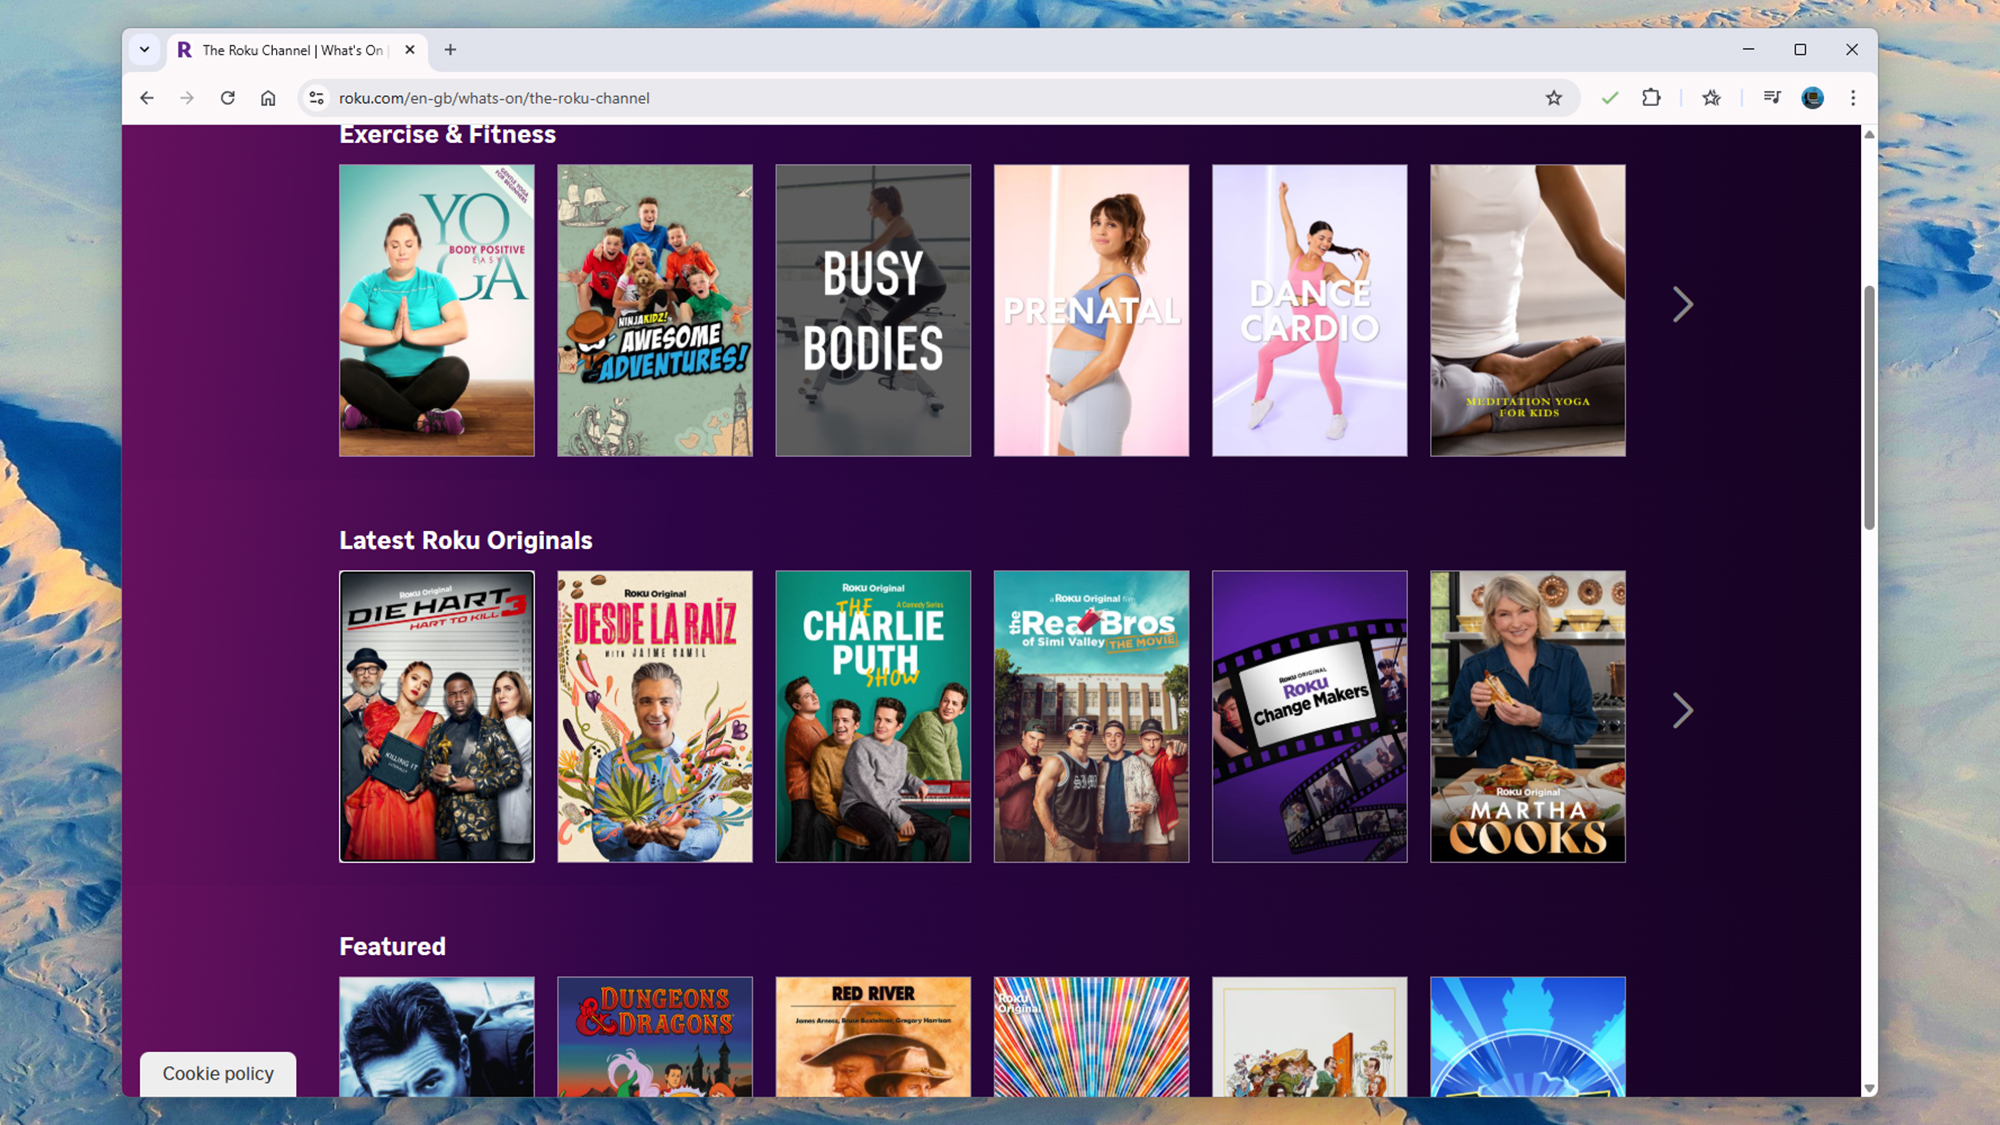Image resolution: width=2000 pixels, height=1125 pixels.
Task: Click the address bar URL
Action: [x=494, y=98]
